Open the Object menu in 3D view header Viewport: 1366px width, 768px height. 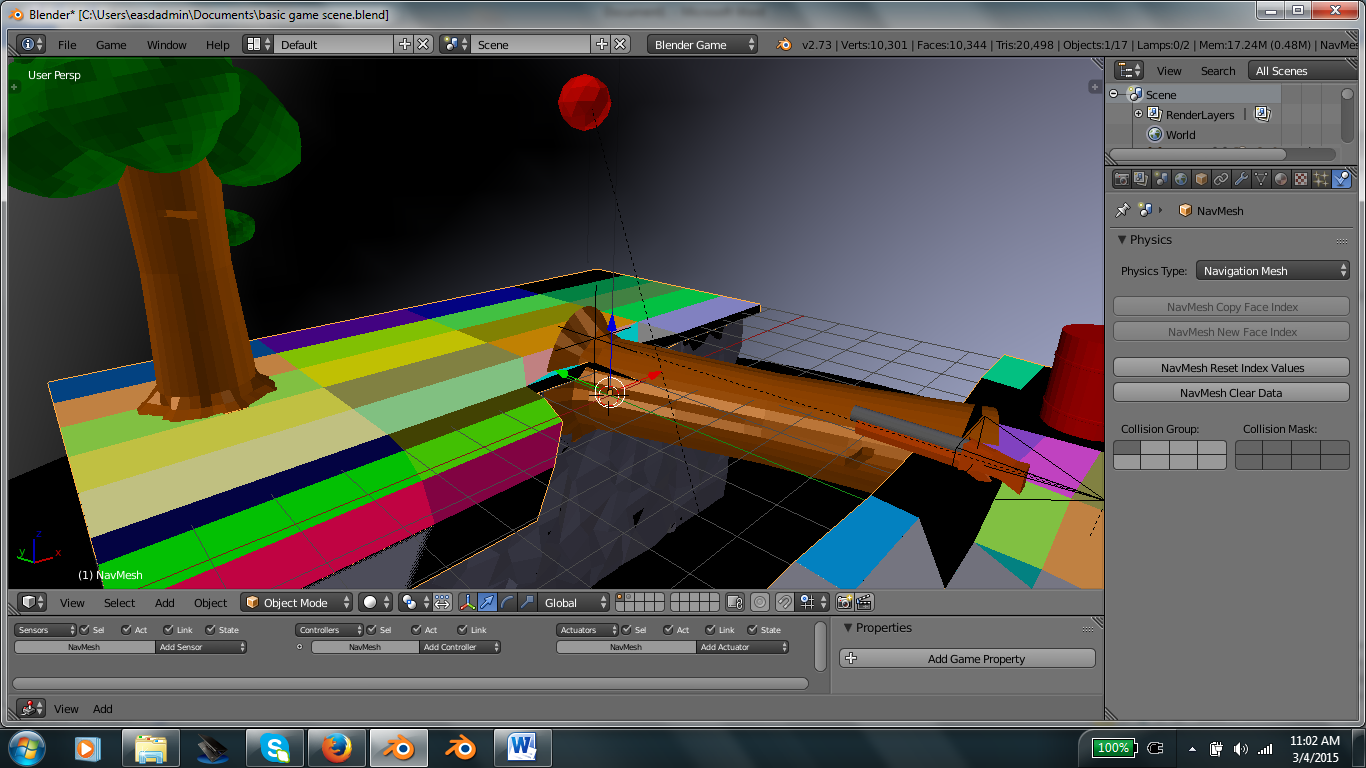pyautogui.click(x=210, y=603)
